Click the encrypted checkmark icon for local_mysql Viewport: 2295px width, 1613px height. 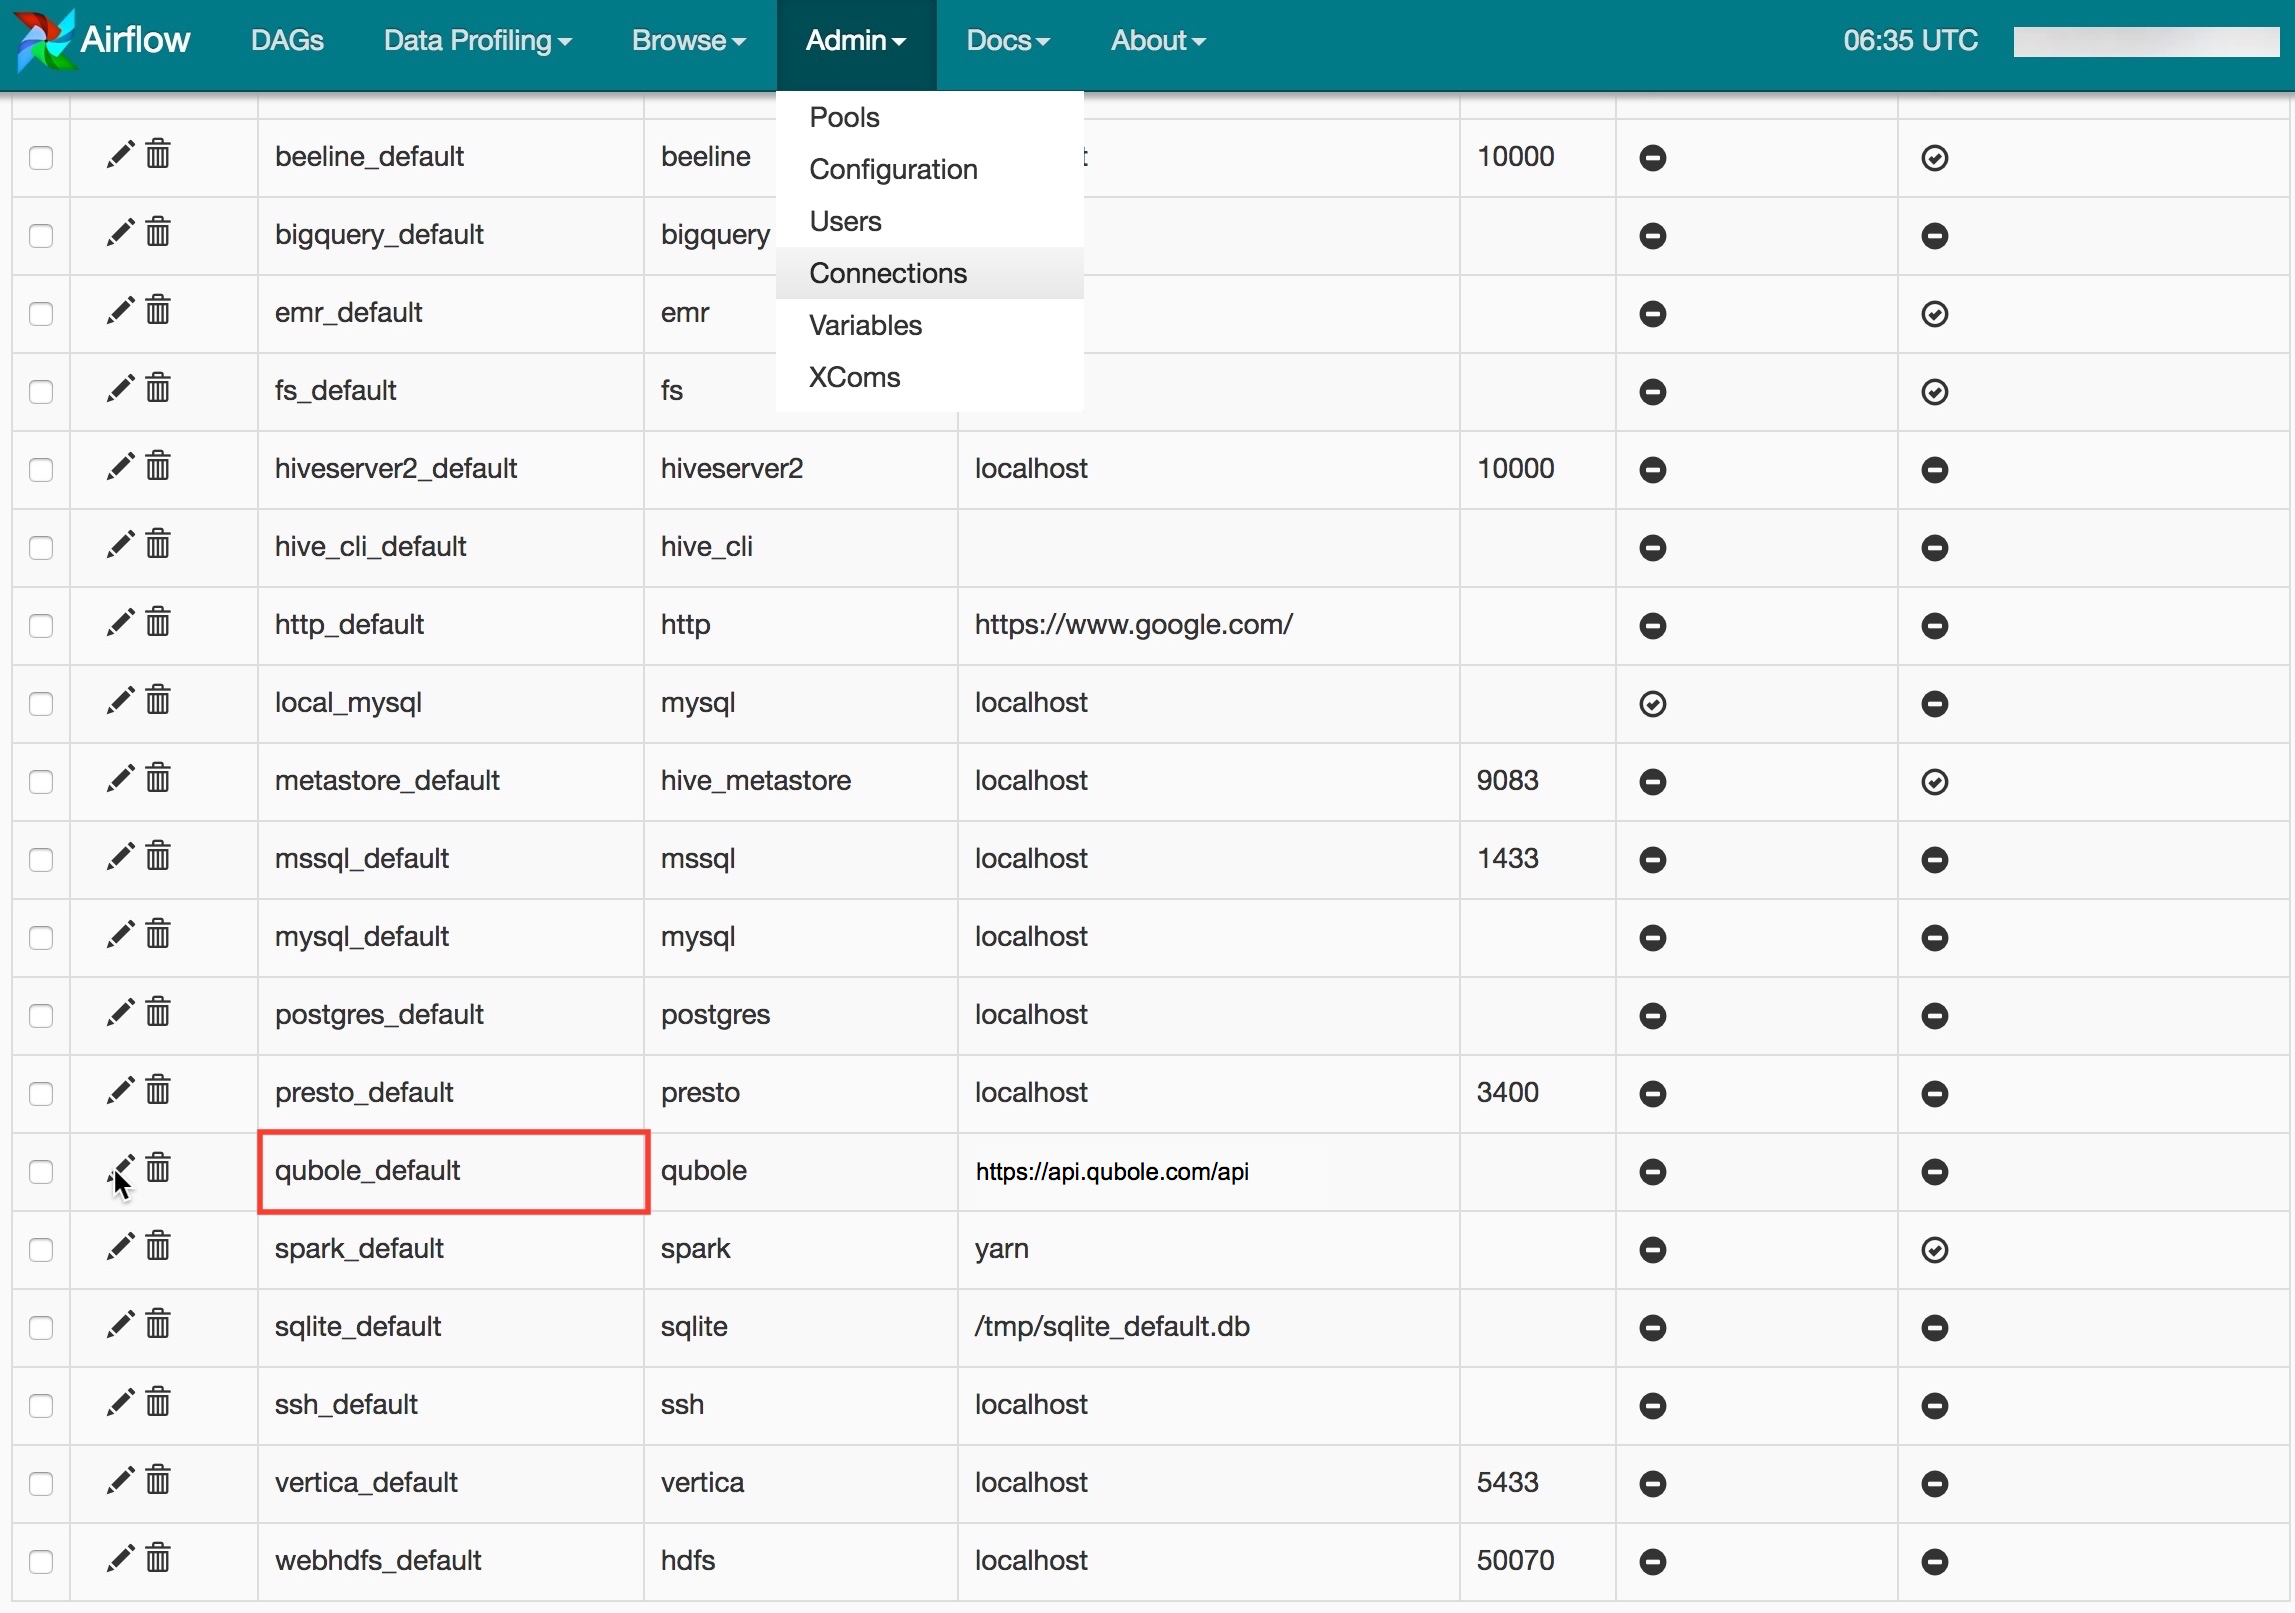click(1653, 704)
